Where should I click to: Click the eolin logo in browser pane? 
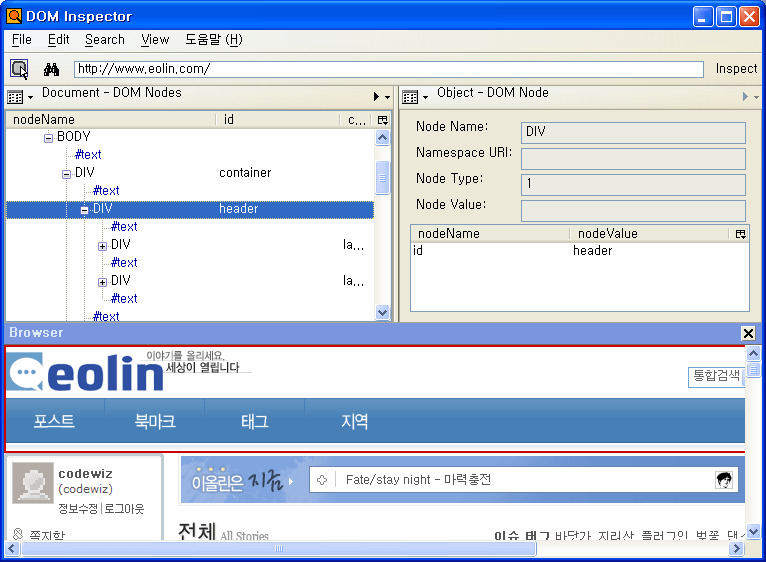[x=87, y=374]
